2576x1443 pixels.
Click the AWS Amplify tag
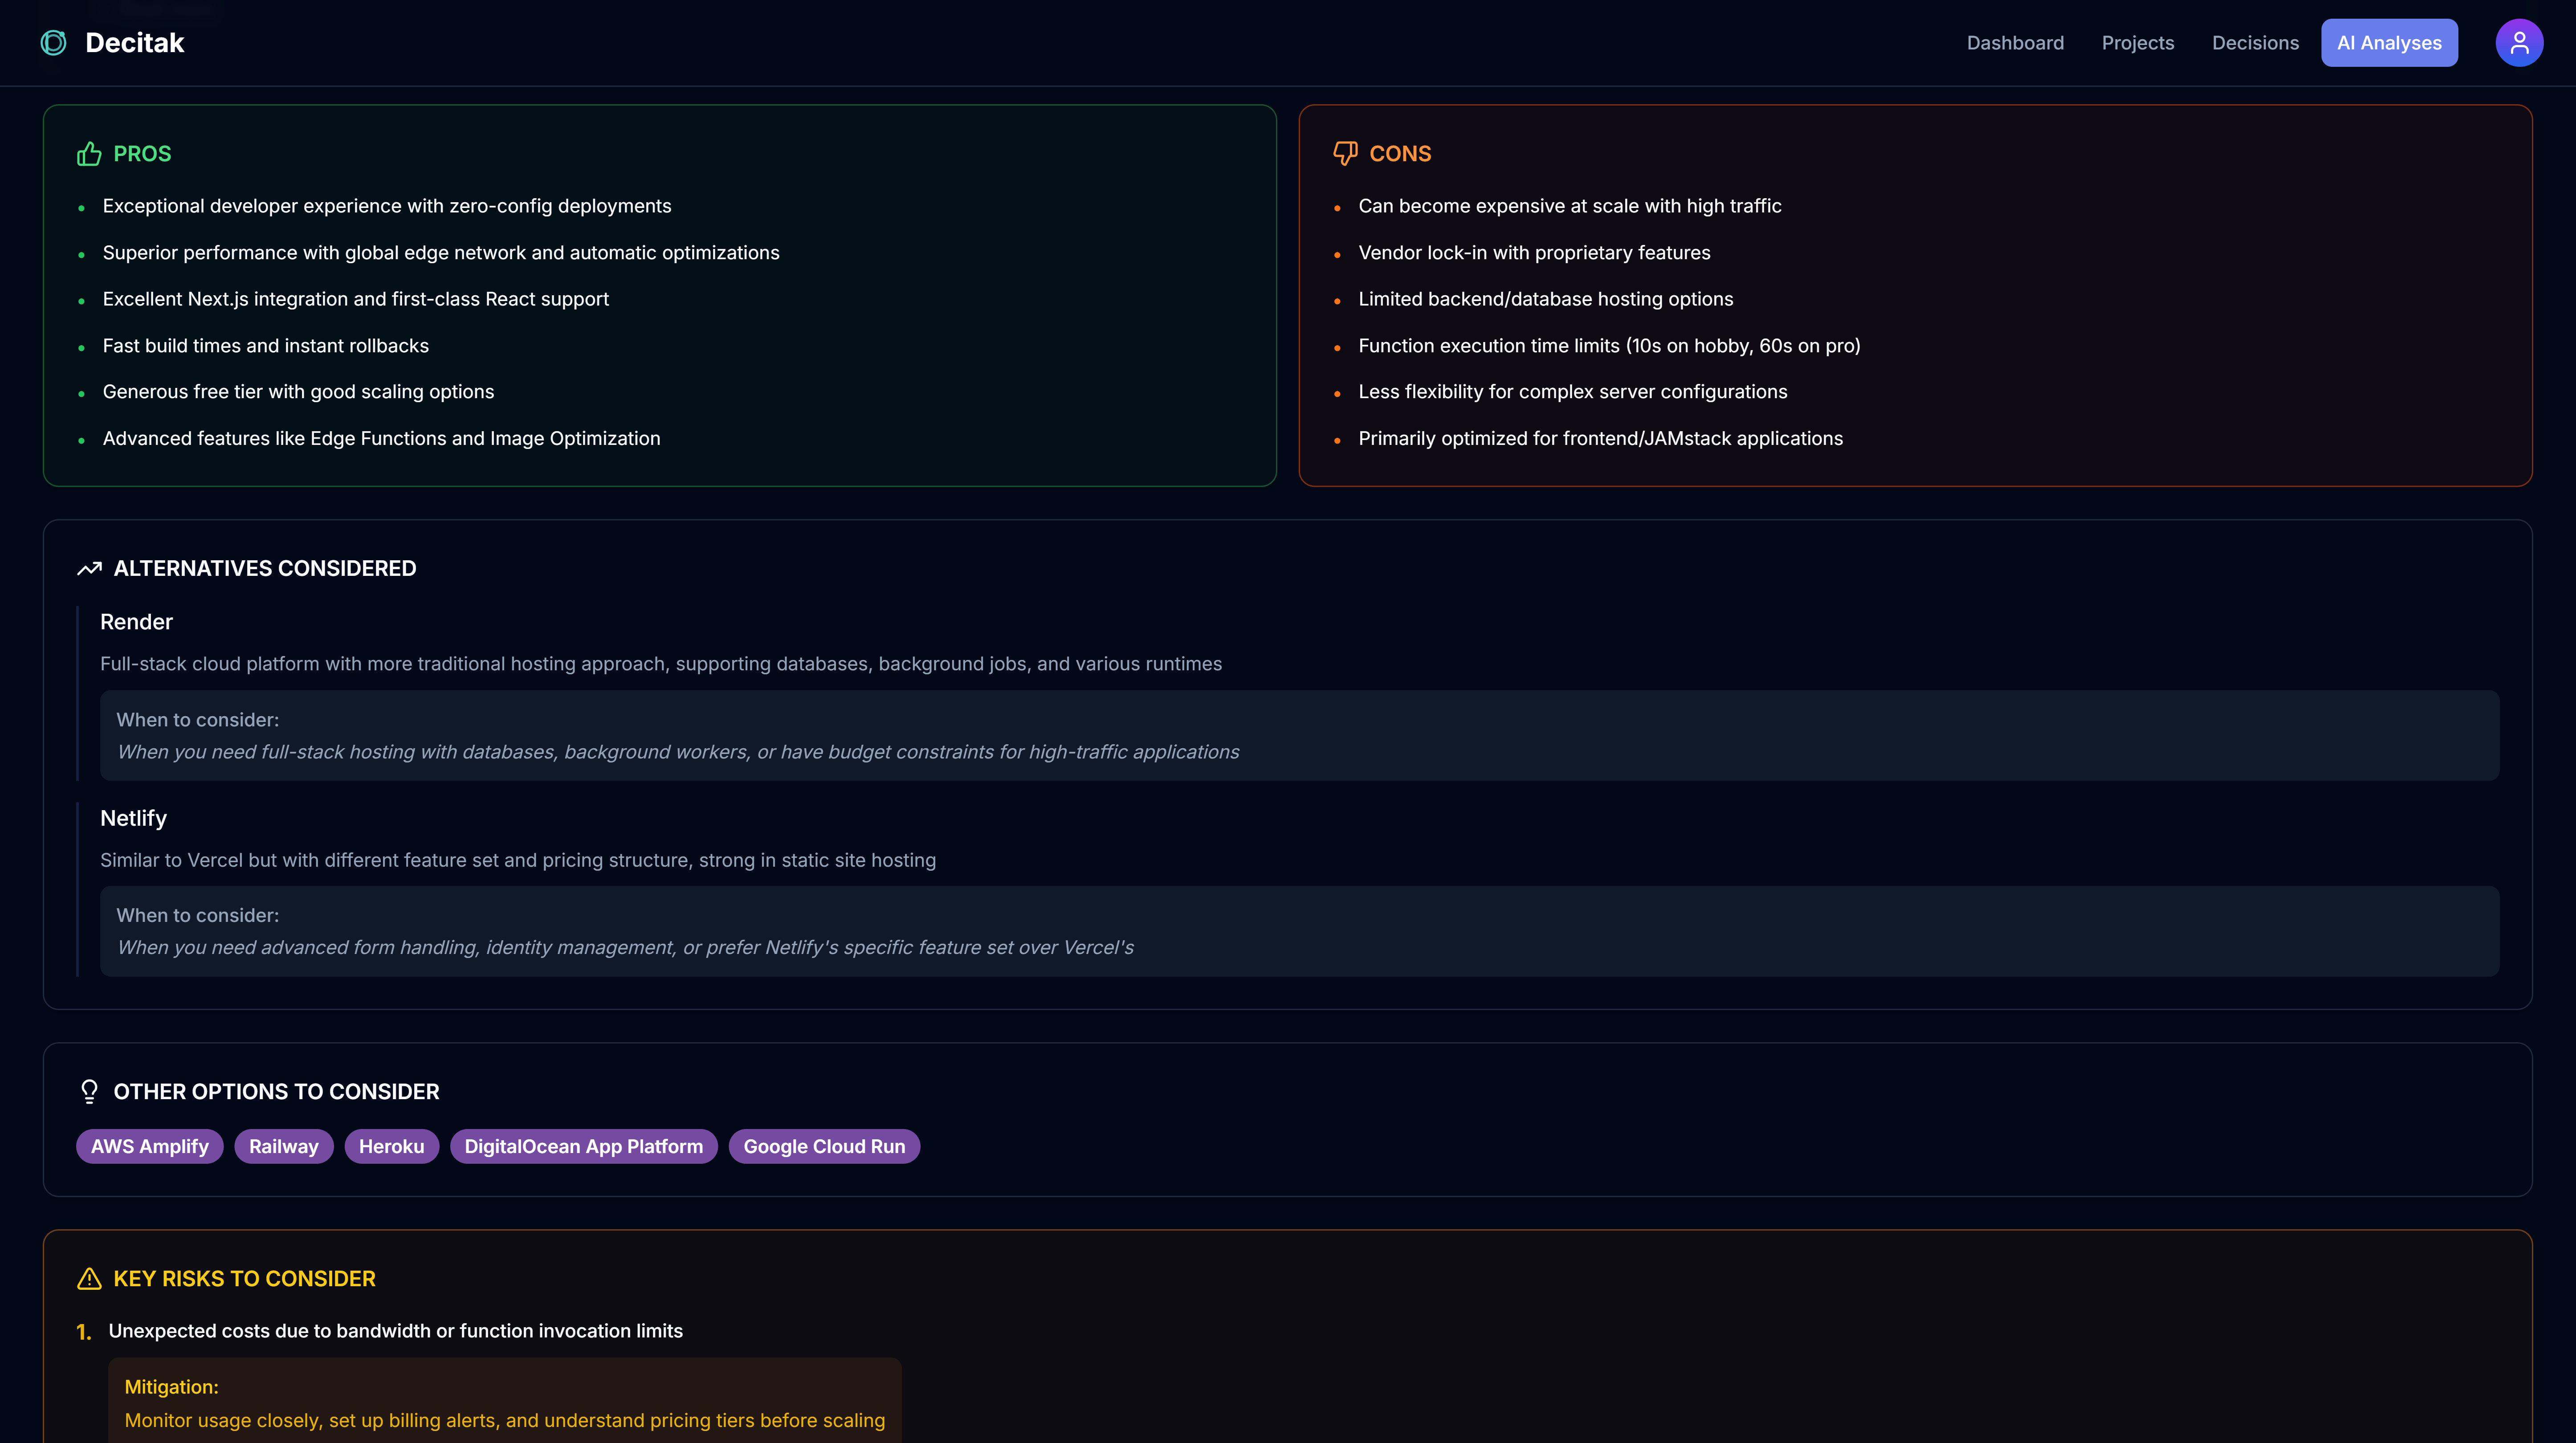pyautogui.click(x=150, y=1147)
